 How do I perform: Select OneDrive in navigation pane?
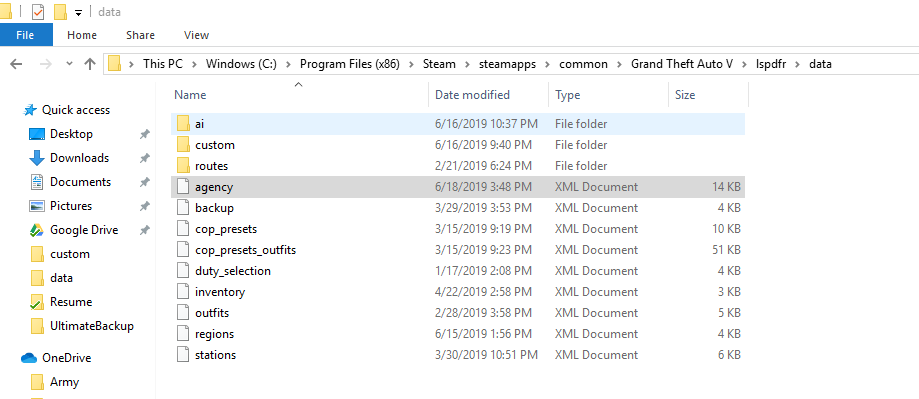coord(66,357)
